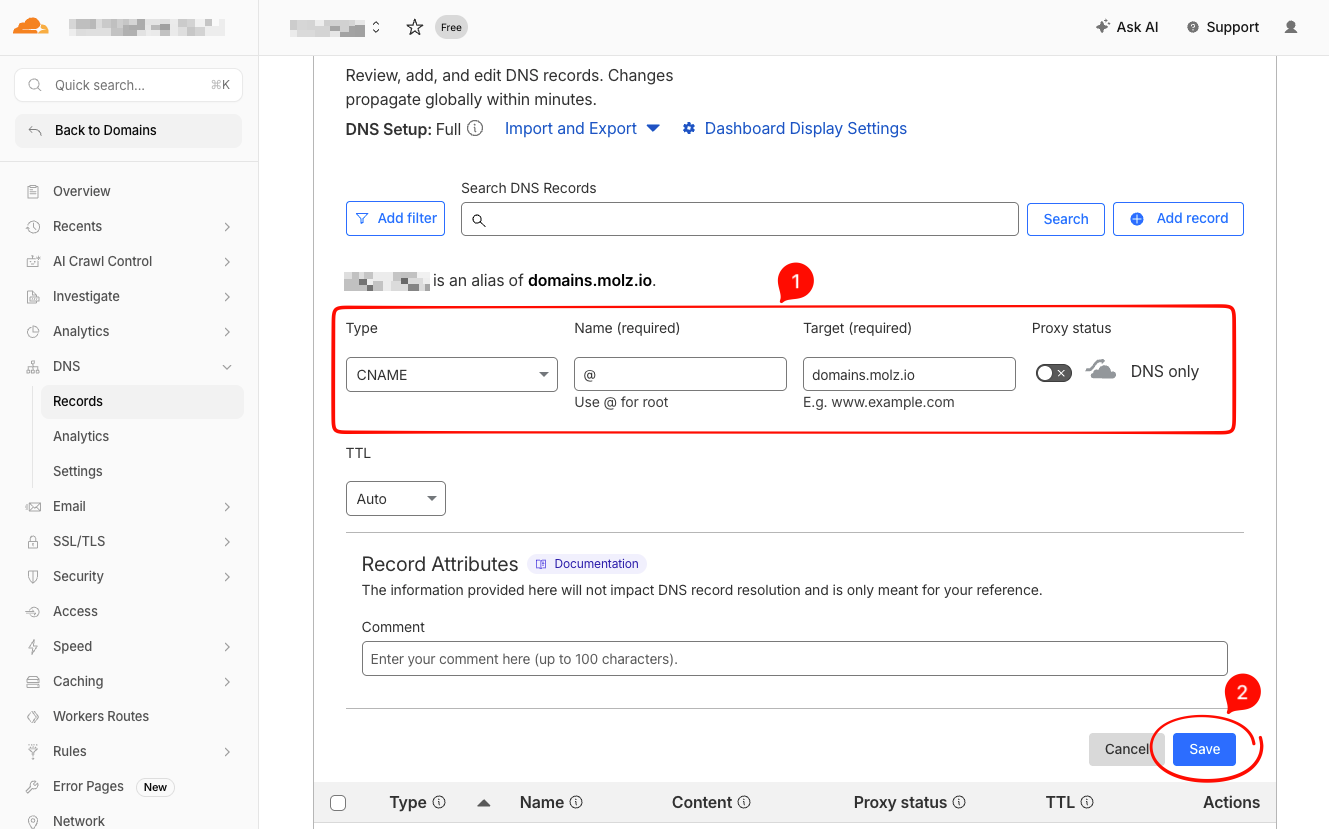Screen dimensions: 1329x829
Task: Click the Investigate document icon
Action: 33,296
